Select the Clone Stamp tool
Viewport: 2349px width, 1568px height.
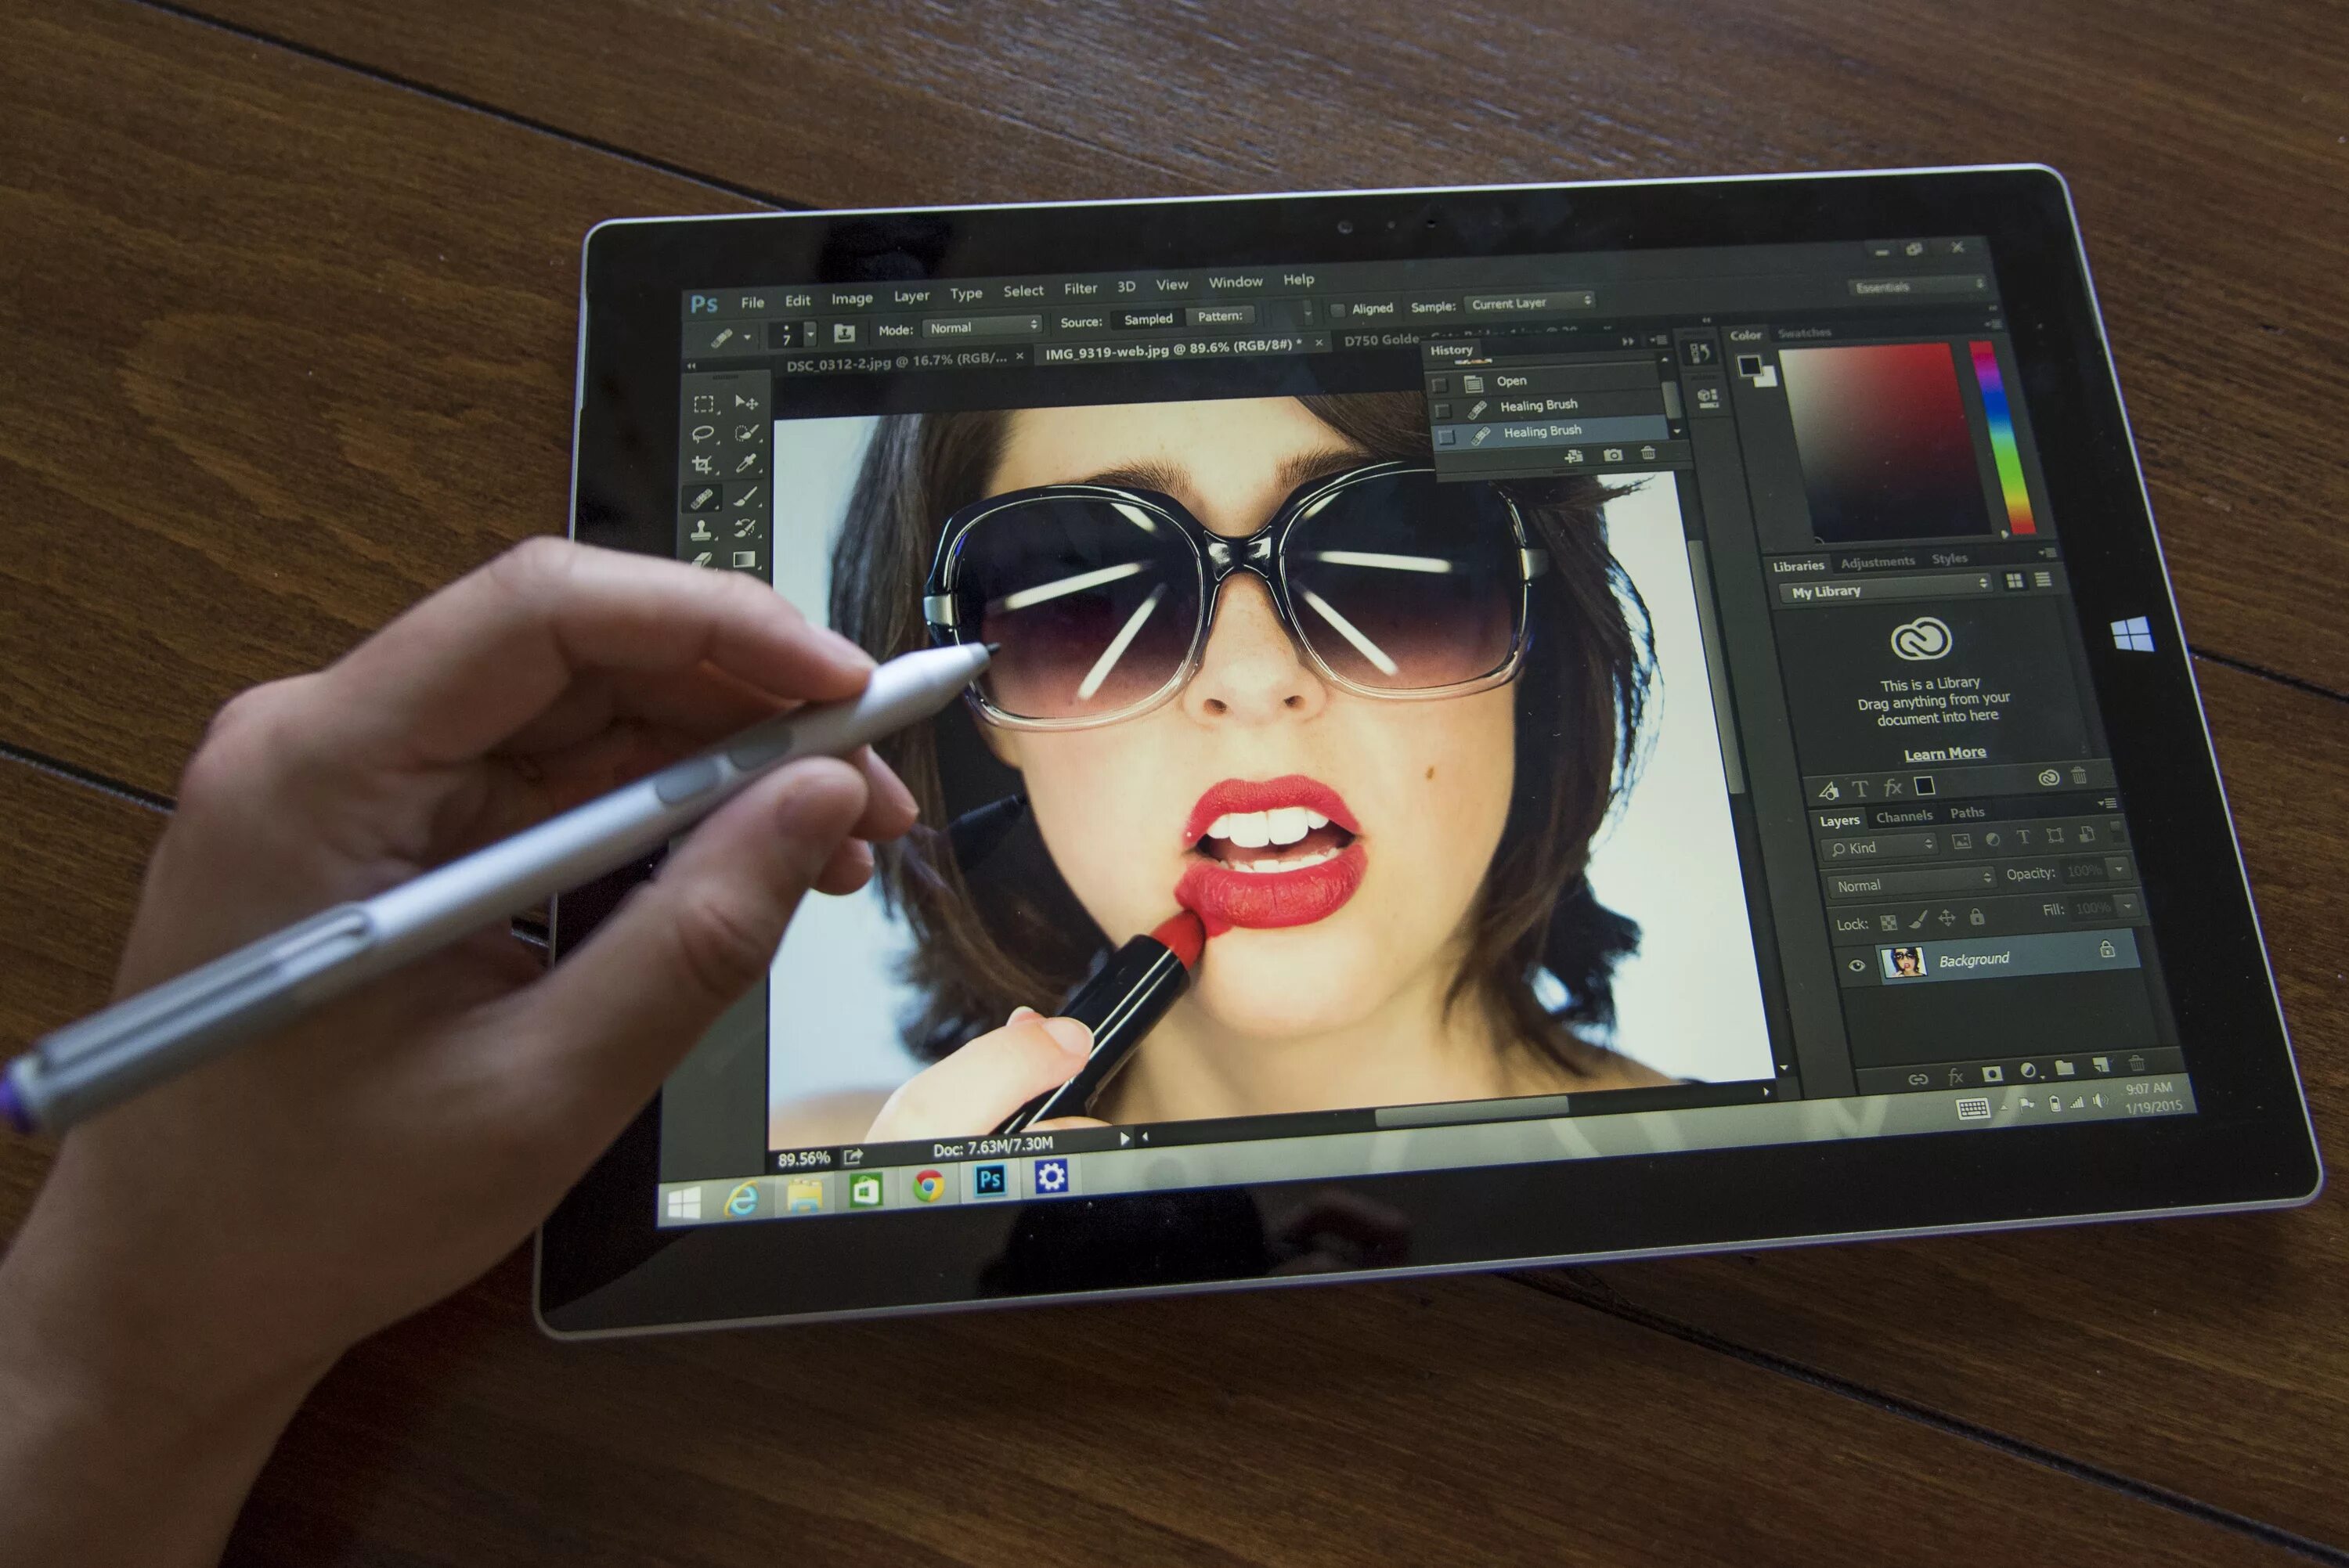tap(702, 529)
